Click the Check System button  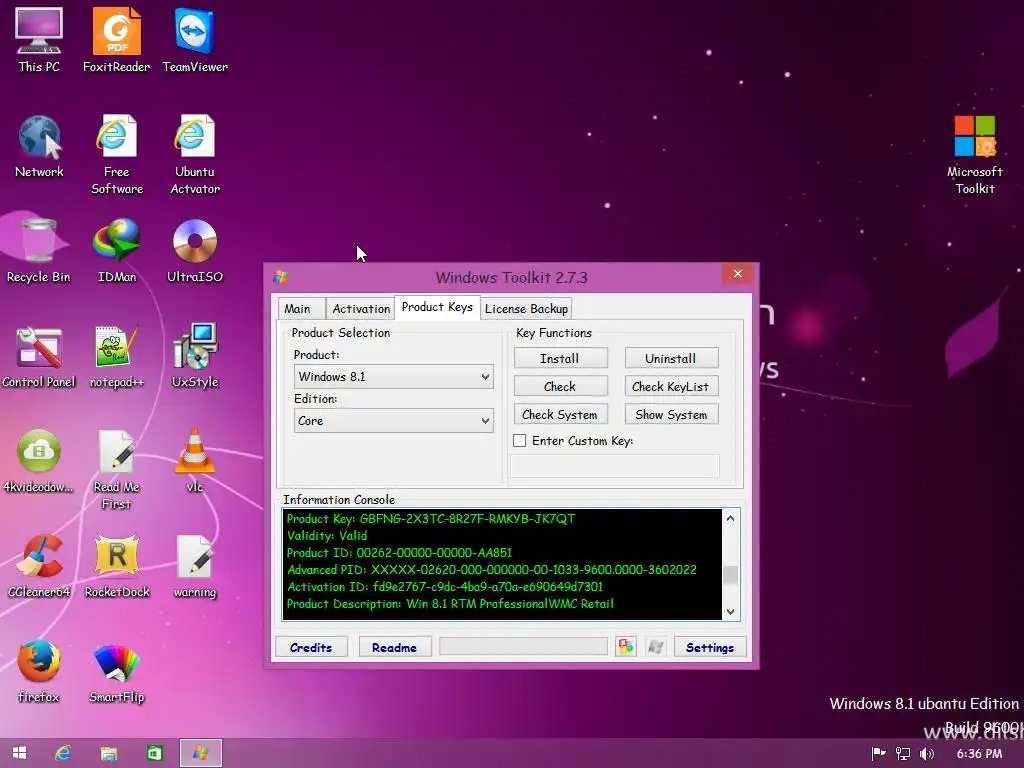pos(560,414)
